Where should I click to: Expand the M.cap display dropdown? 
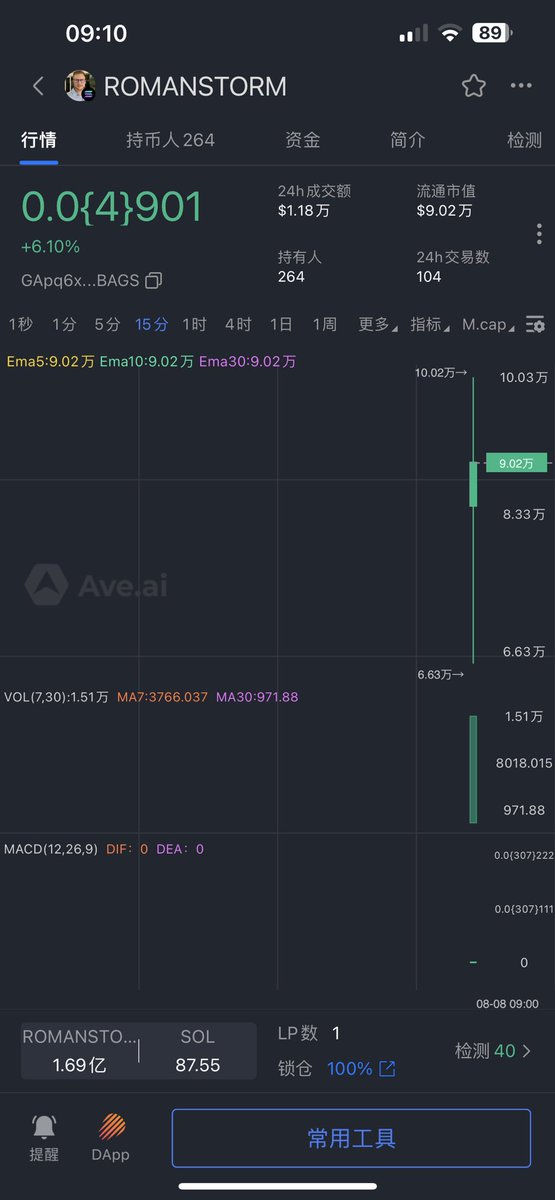point(489,324)
